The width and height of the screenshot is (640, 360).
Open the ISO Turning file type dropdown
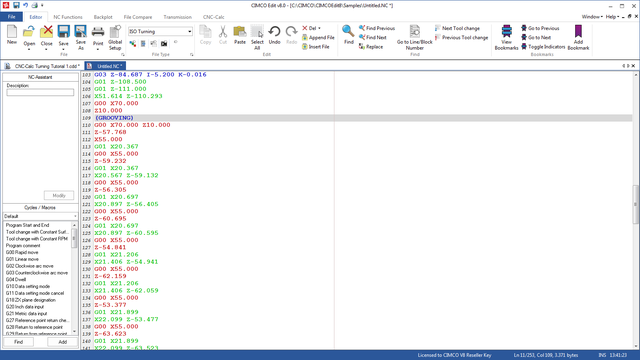pyautogui.click(x=190, y=31)
